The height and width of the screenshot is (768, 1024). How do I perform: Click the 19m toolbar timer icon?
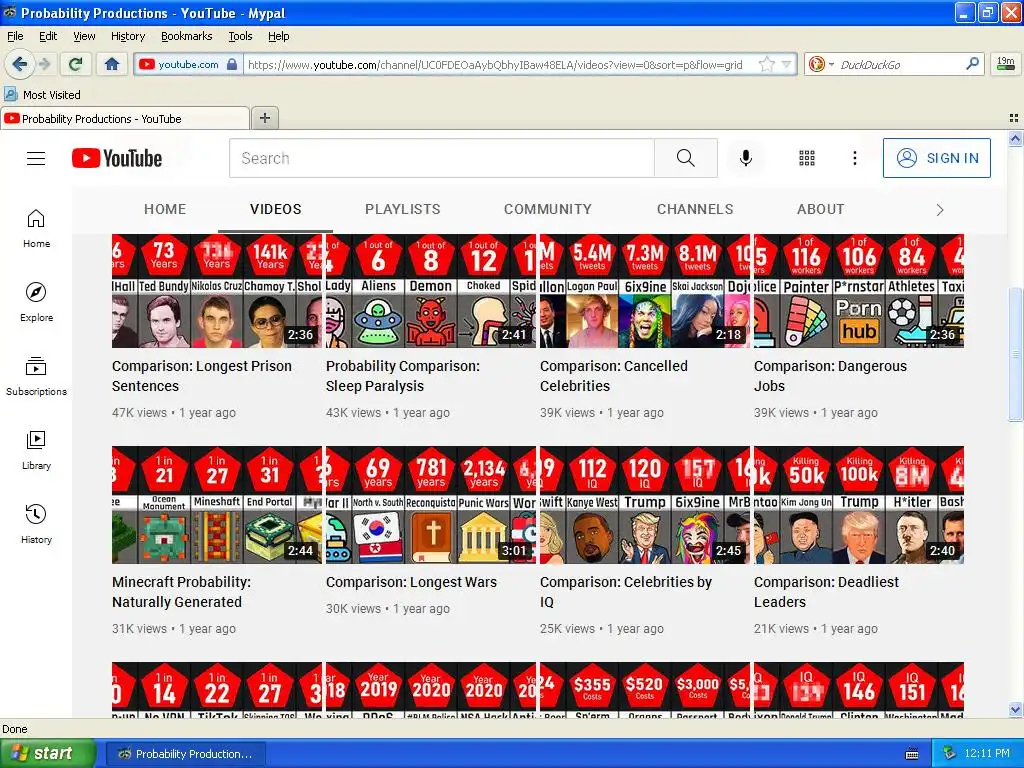(1006, 64)
